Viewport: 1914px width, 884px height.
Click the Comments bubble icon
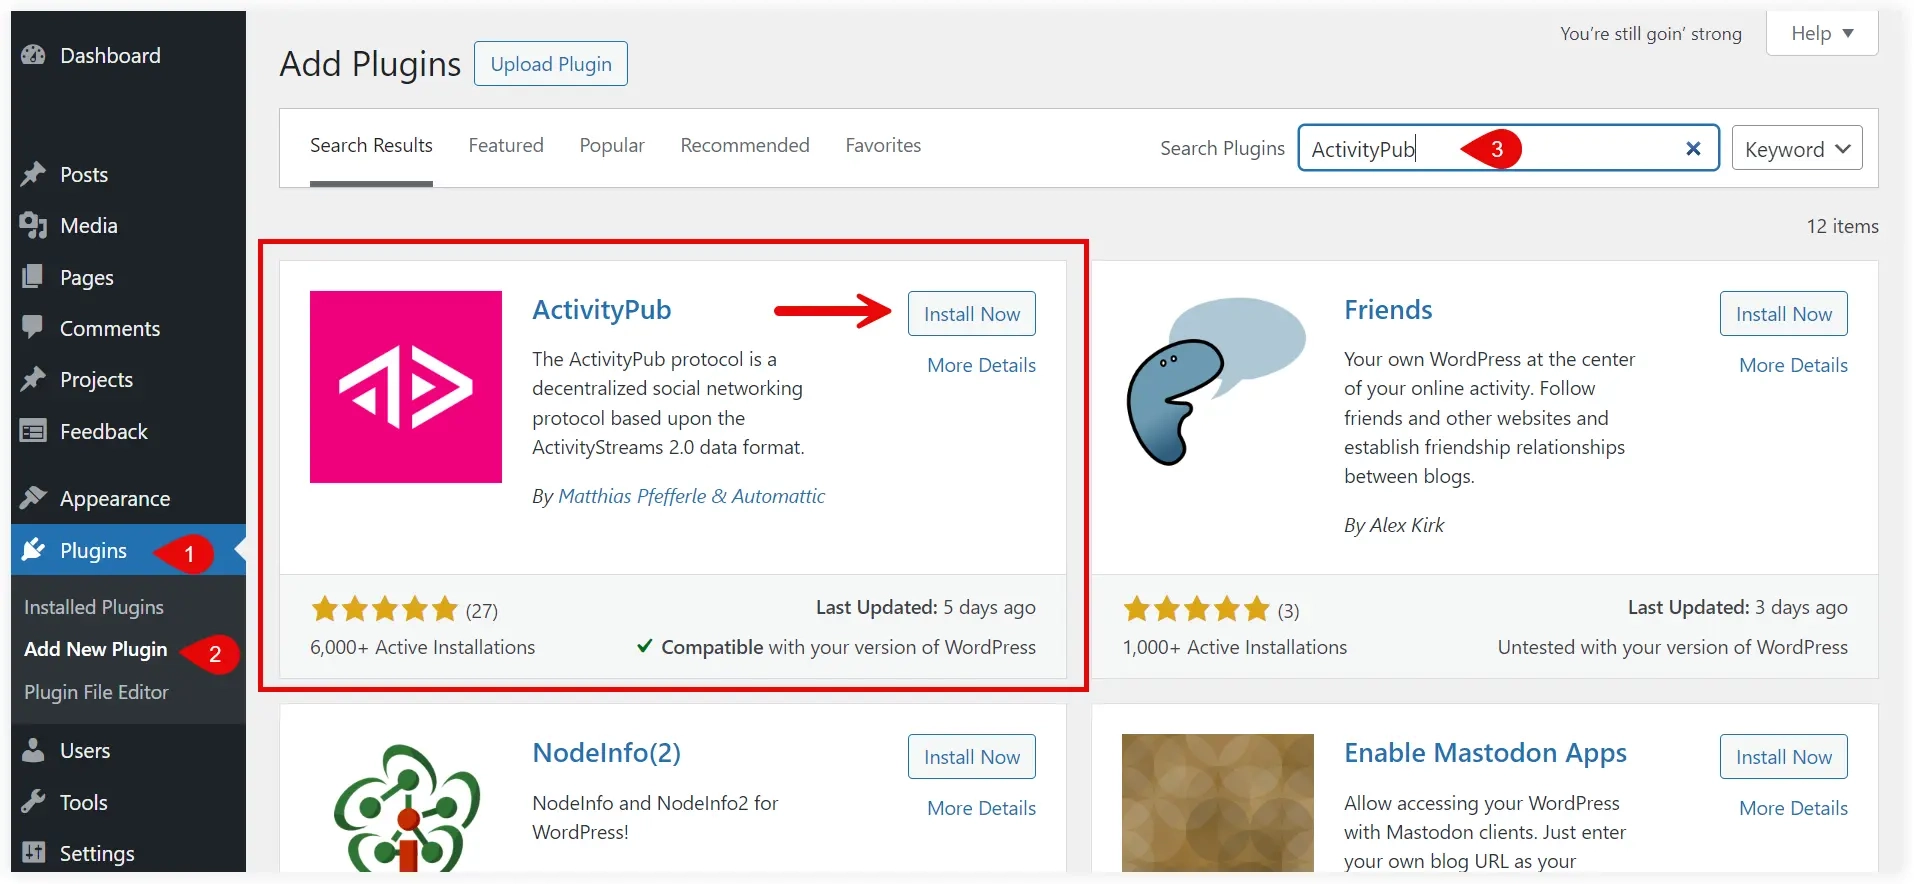33,328
